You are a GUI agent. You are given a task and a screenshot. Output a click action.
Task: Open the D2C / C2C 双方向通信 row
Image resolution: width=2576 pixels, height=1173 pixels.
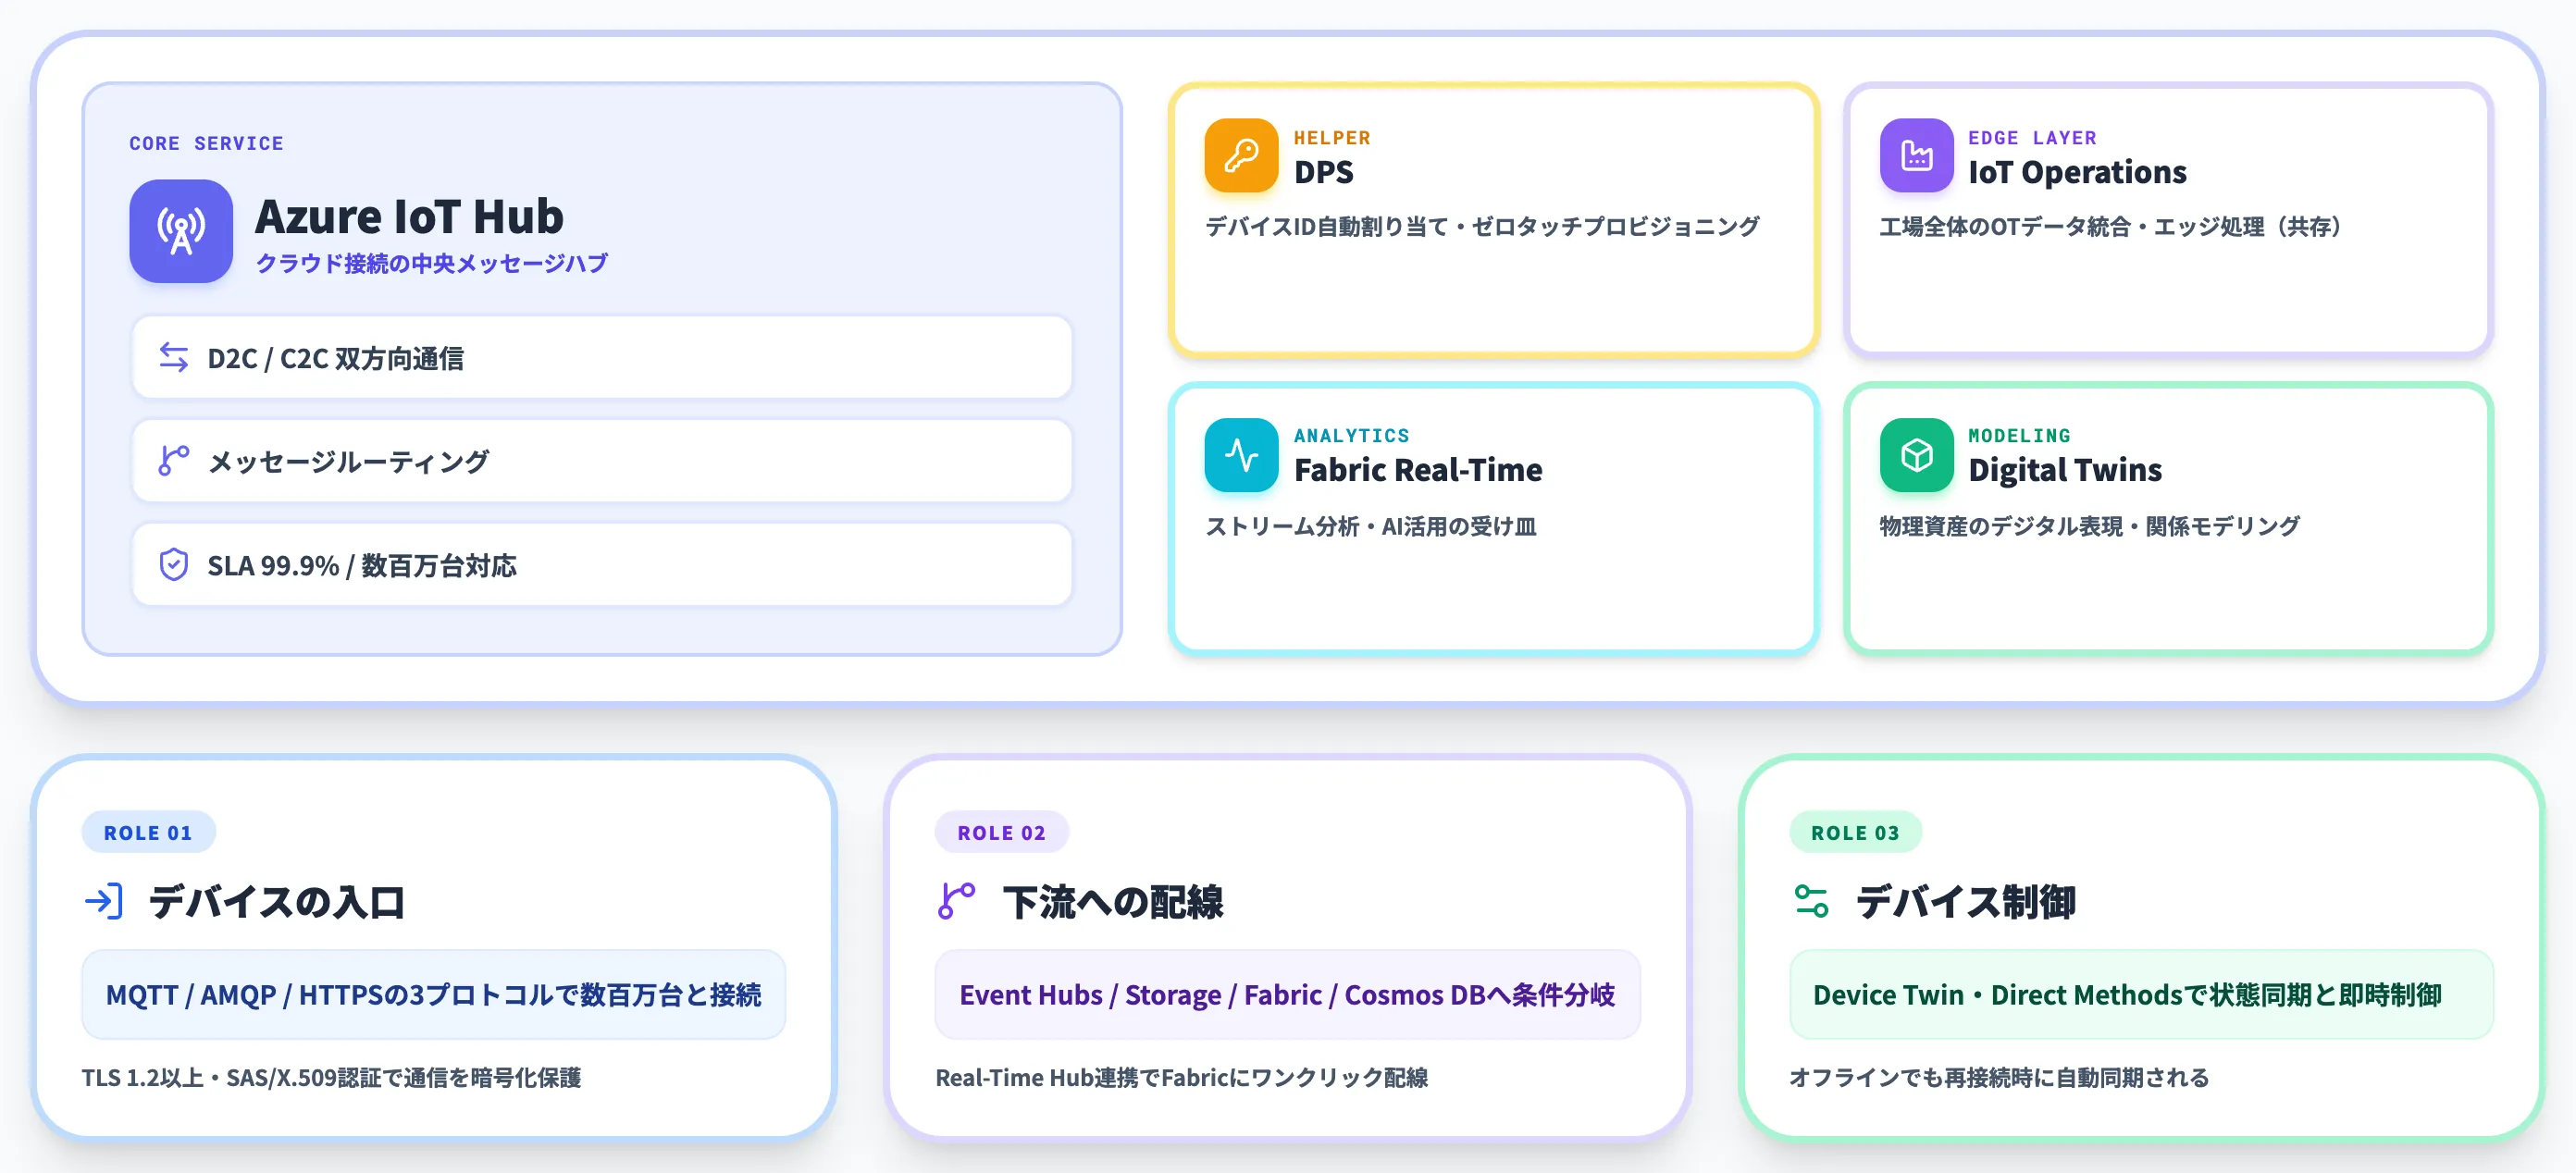click(x=602, y=358)
